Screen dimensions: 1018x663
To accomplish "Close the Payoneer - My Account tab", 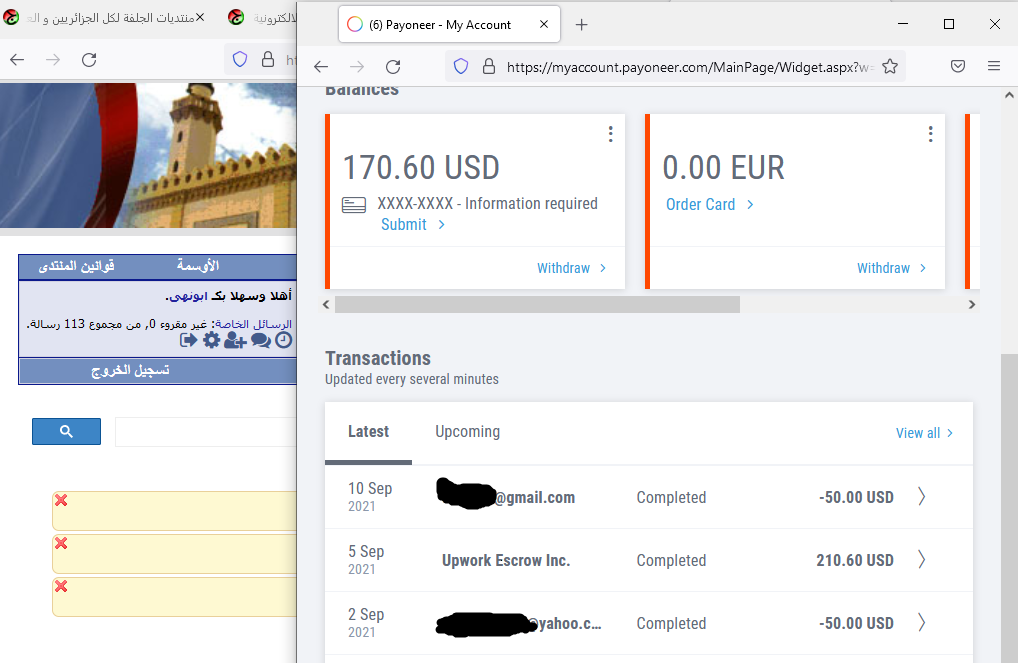I will (x=544, y=24).
